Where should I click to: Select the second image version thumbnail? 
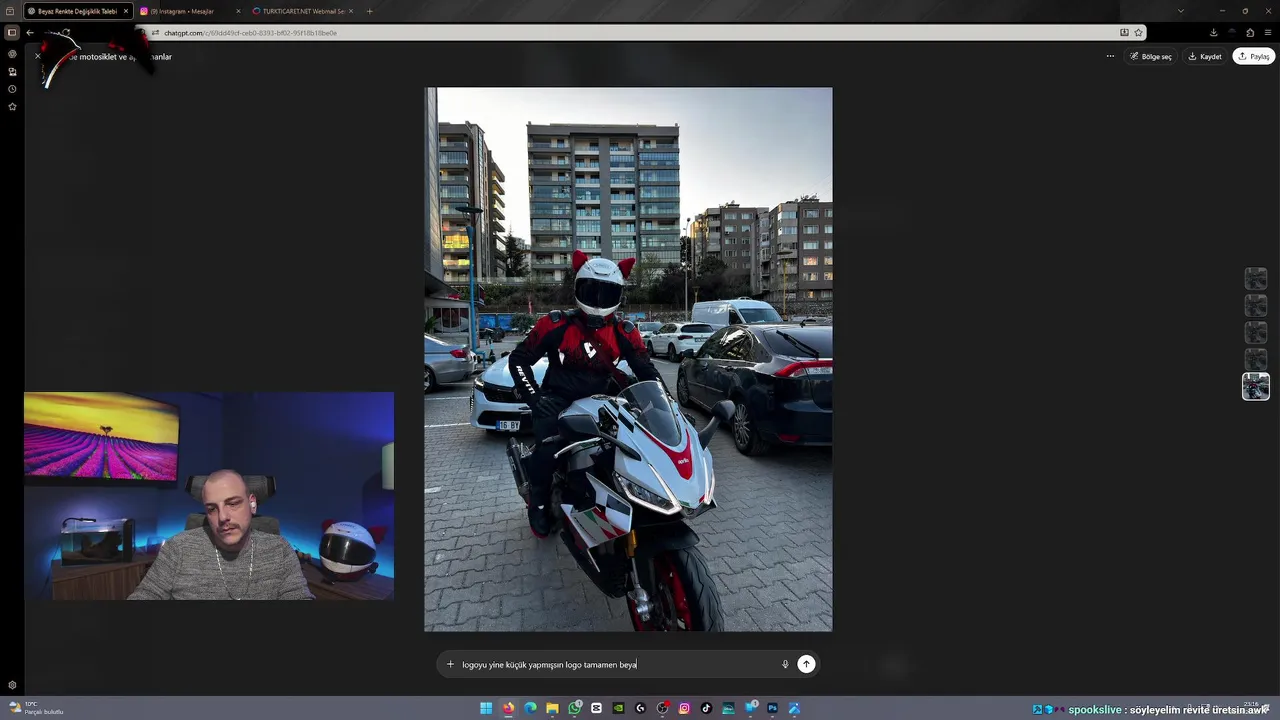click(x=1255, y=305)
